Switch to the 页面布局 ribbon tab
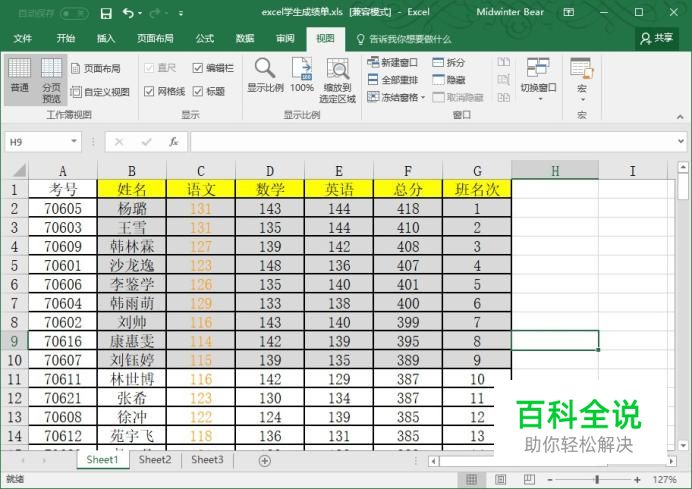The height and width of the screenshot is (489, 692). pyautogui.click(x=155, y=38)
